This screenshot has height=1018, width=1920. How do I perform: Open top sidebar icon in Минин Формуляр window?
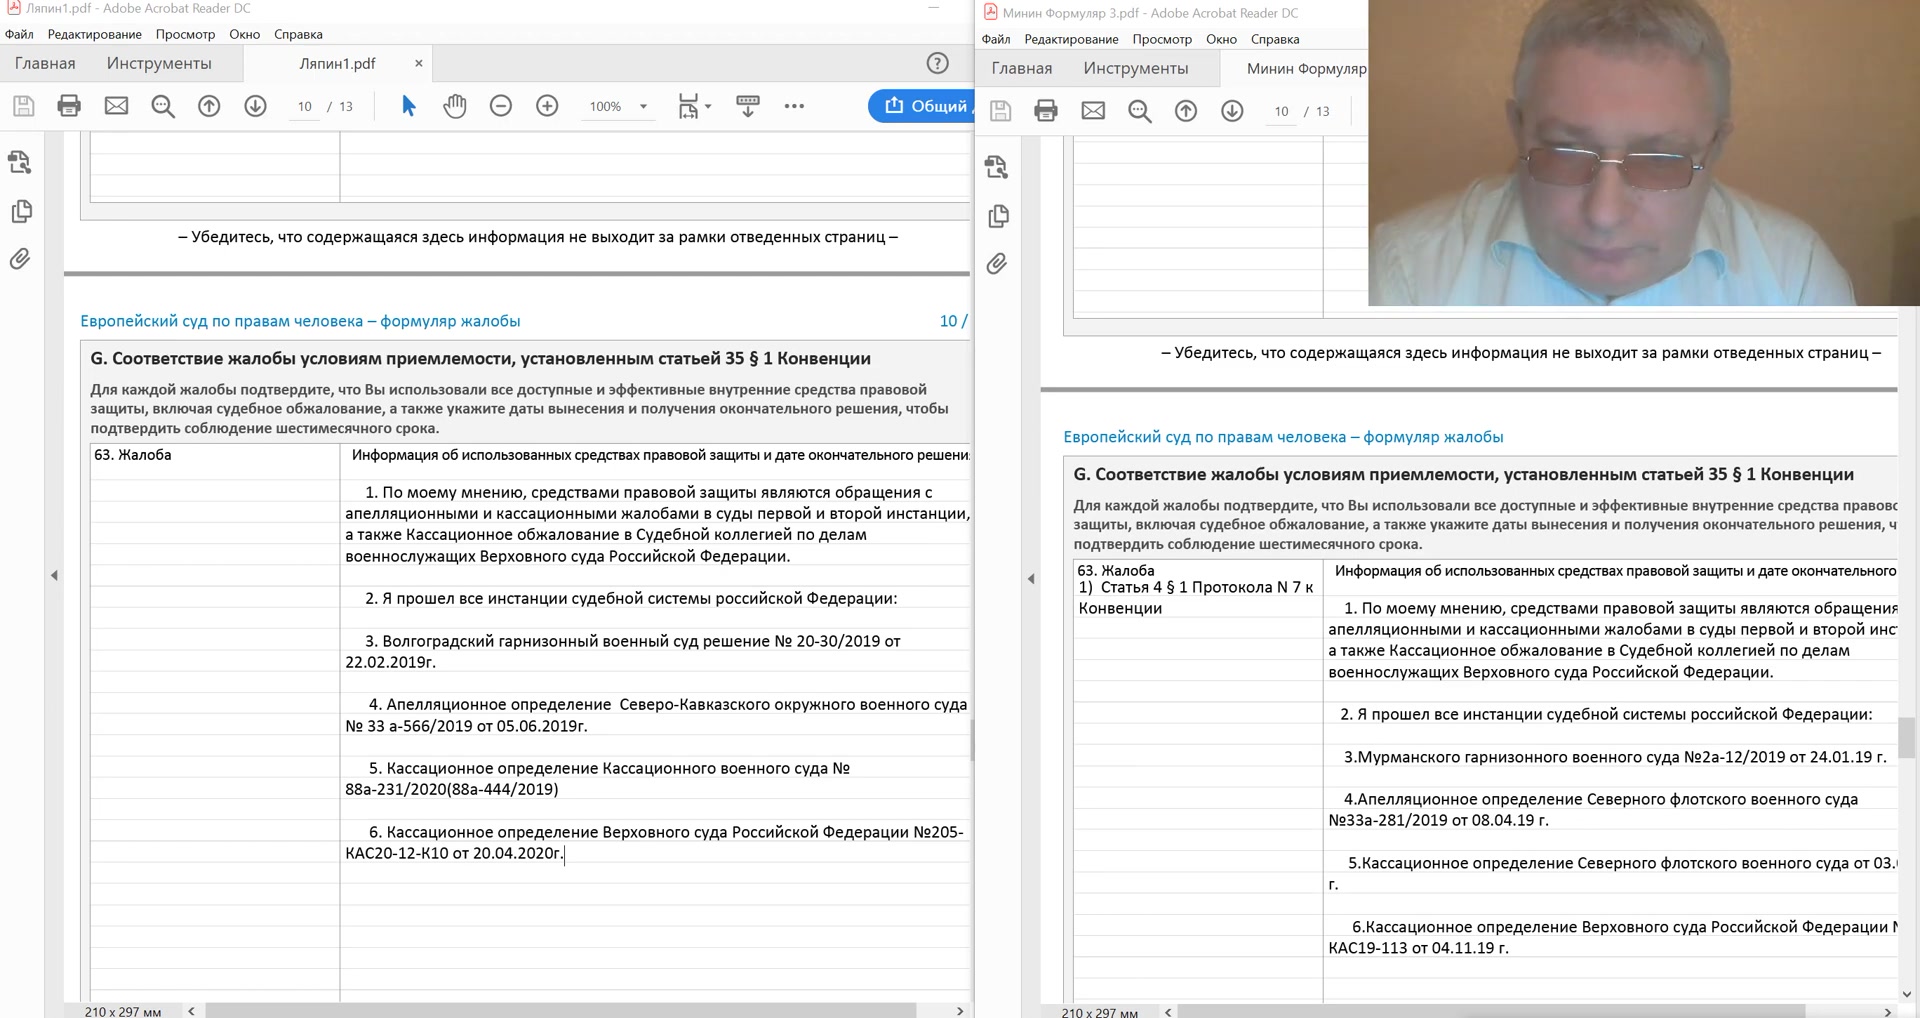click(997, 167)
